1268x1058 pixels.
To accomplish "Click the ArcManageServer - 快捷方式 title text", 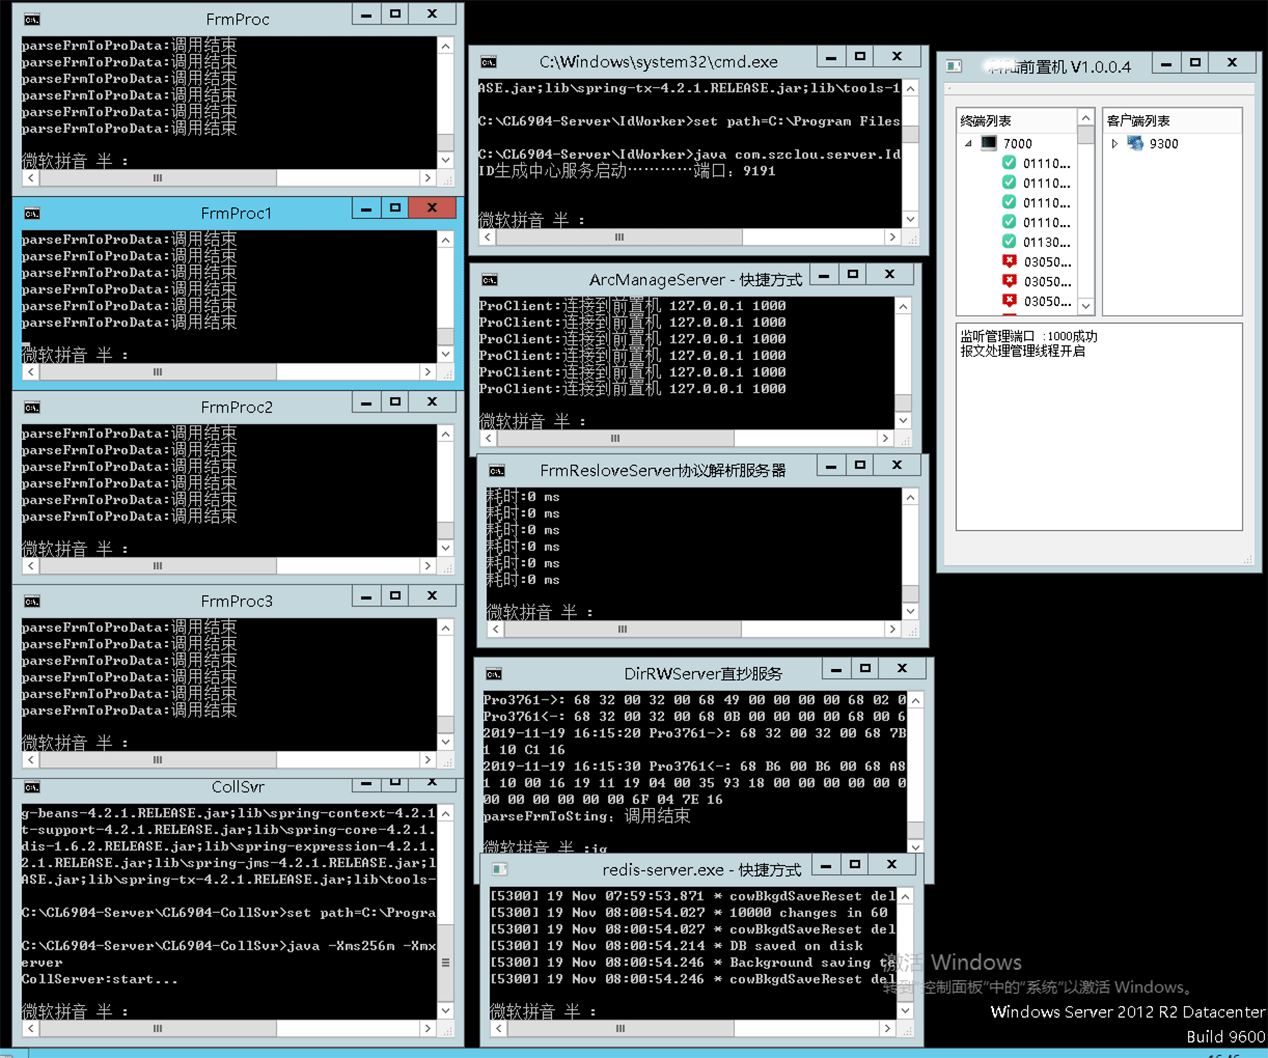I will pyautogui.click(x=696, y=280).
